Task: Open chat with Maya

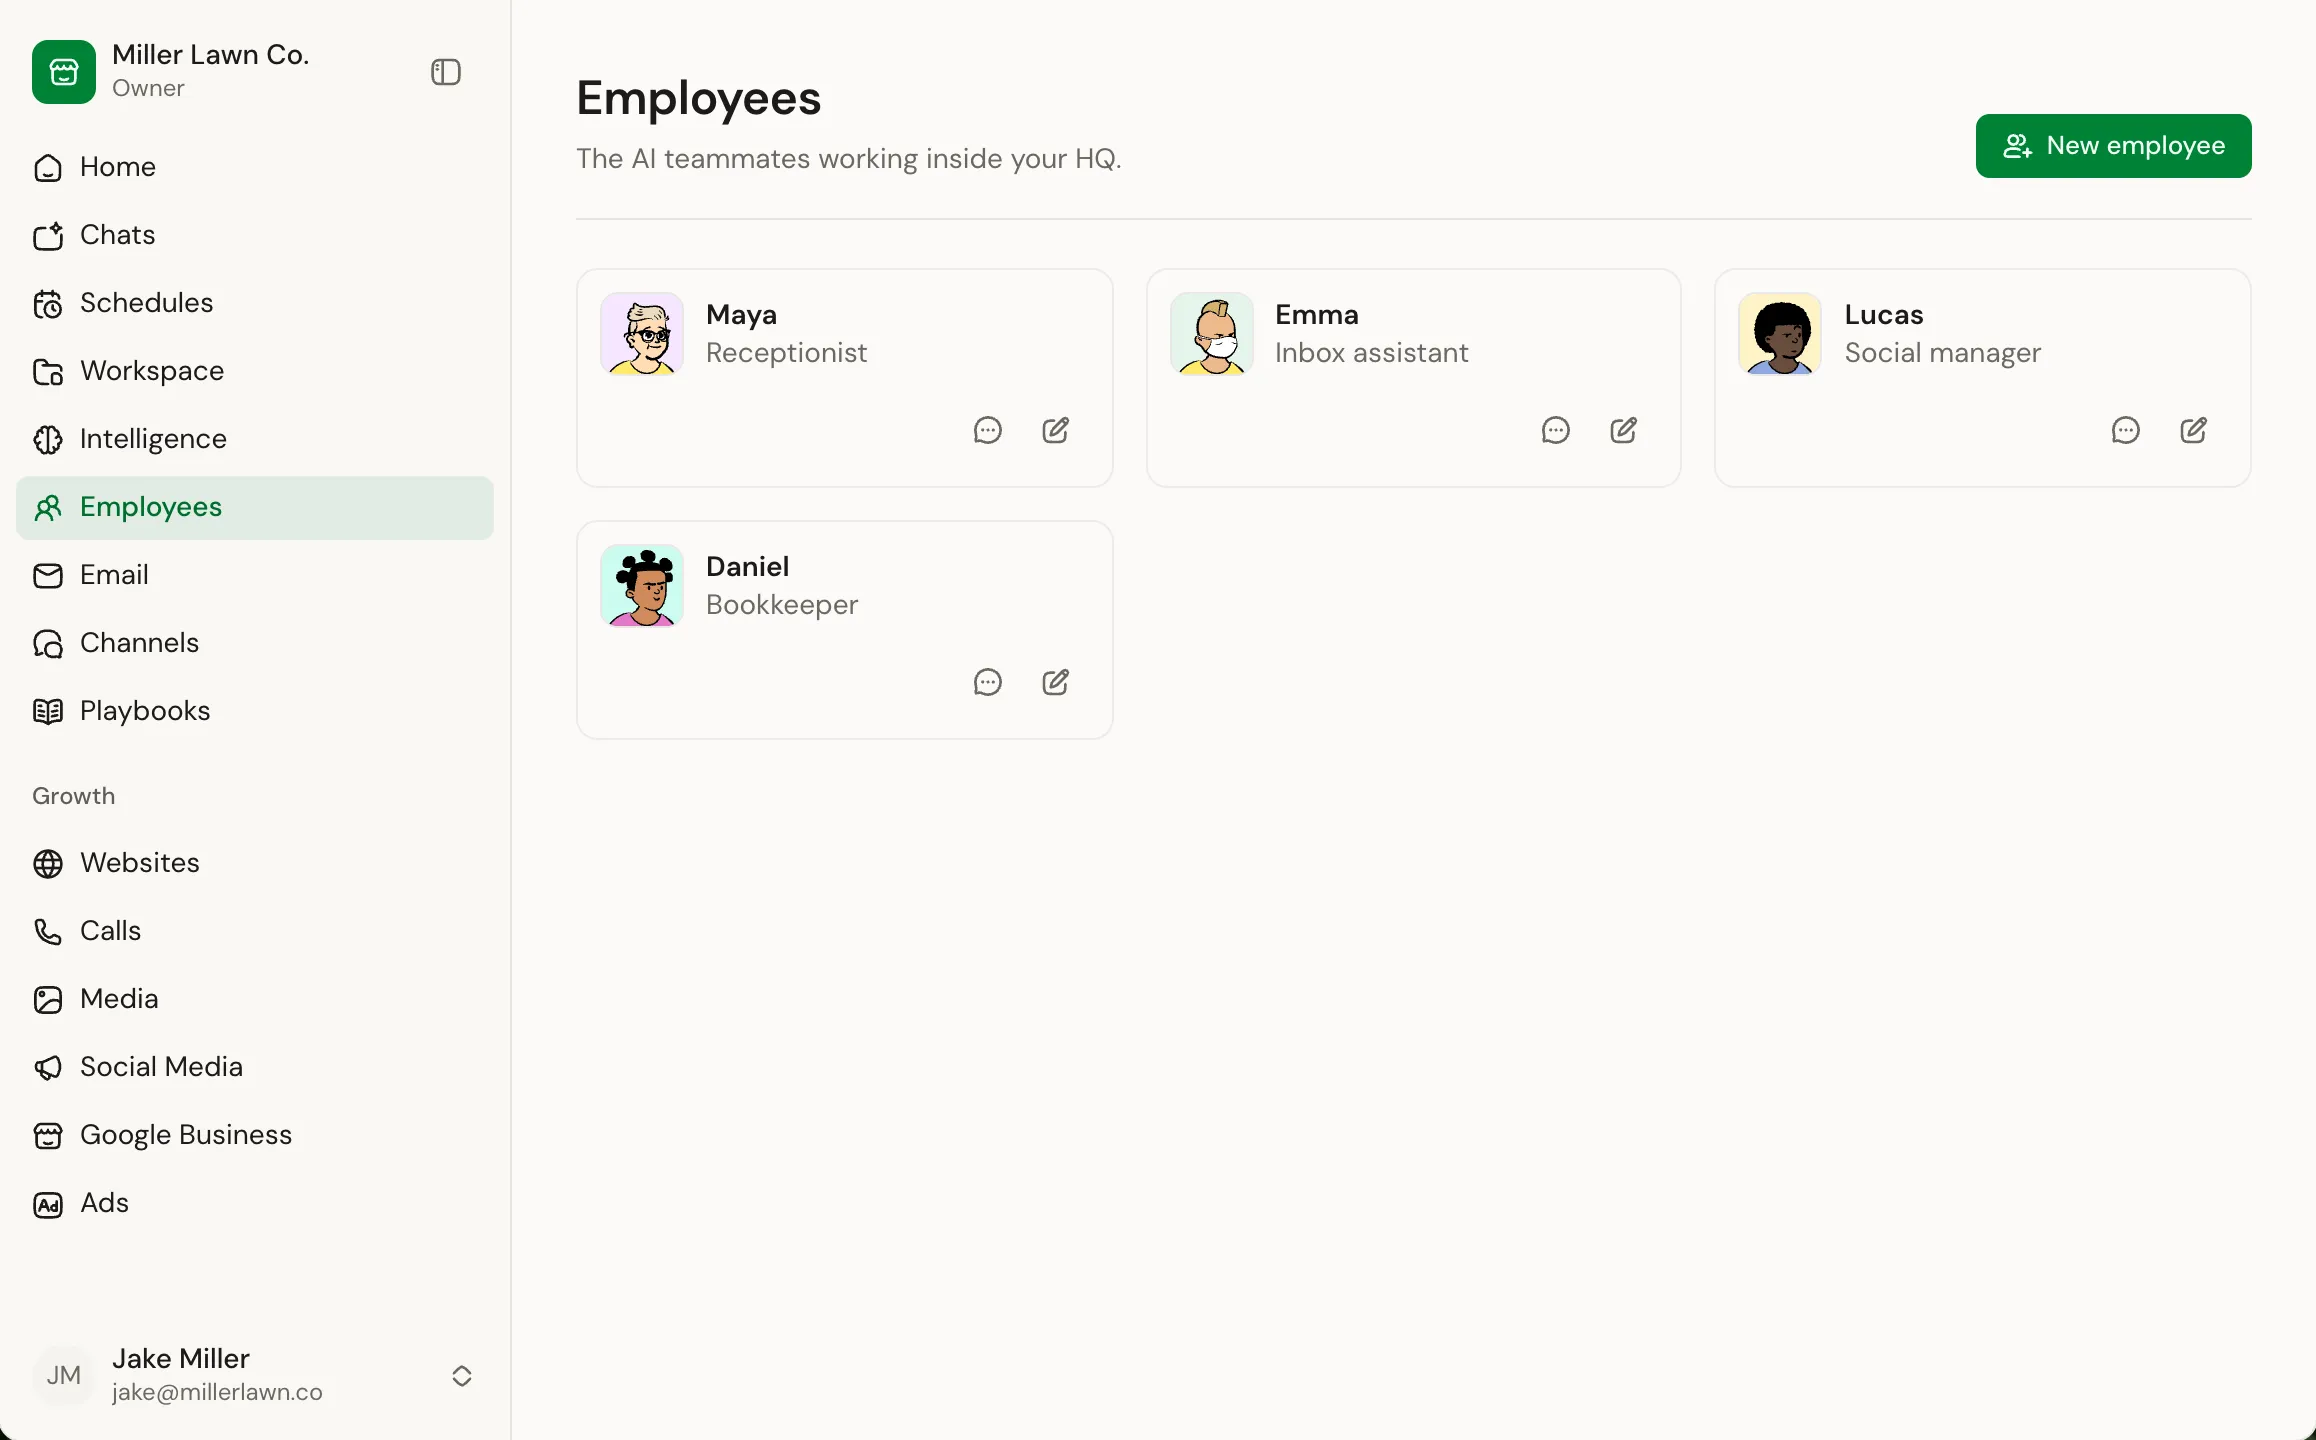Action: [988, 430]
